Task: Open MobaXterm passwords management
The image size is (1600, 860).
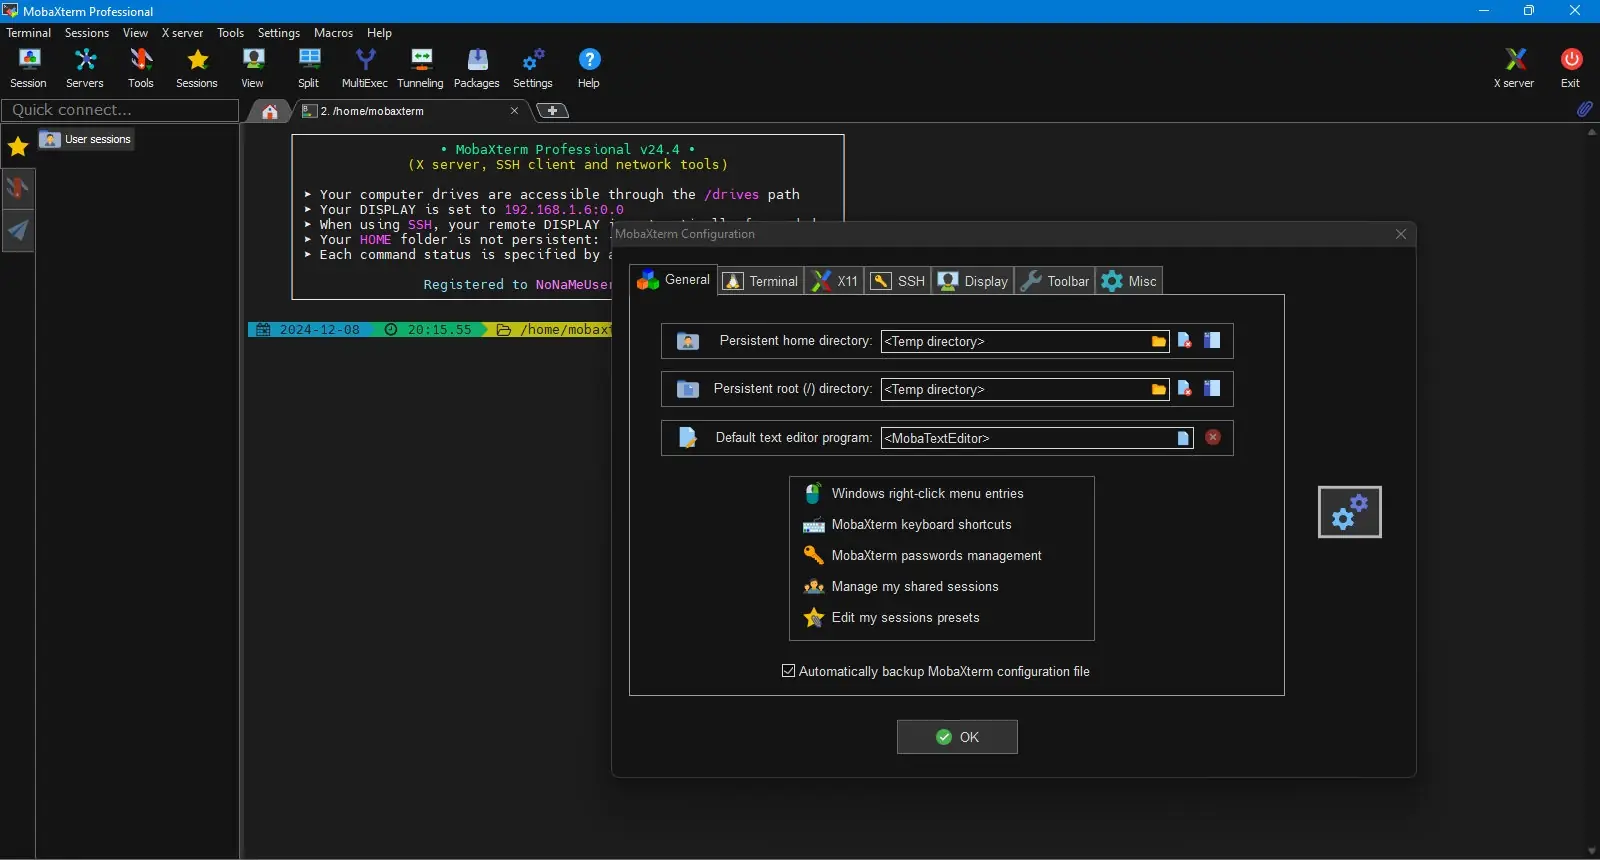Action: 936,555
